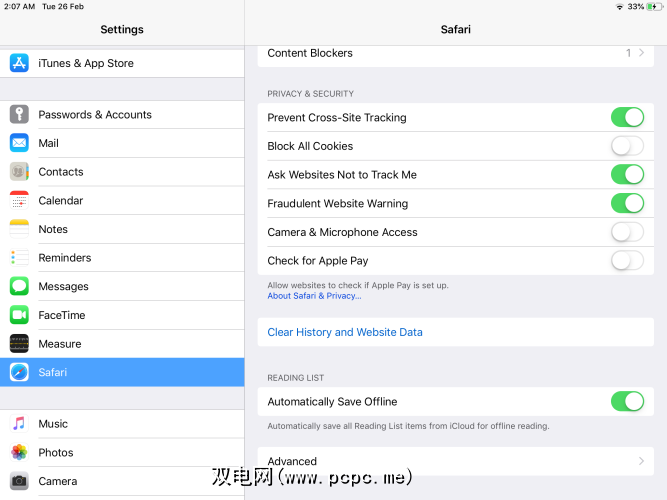
Task: Tap the Messages speech bubble icon
Action: (x=20, y=287)
